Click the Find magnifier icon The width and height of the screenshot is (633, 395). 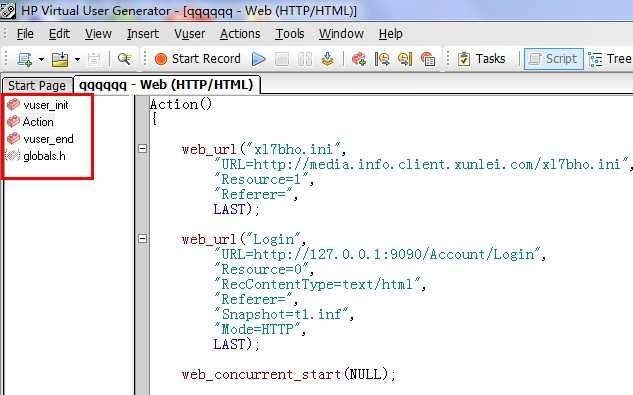click(124, 59)
